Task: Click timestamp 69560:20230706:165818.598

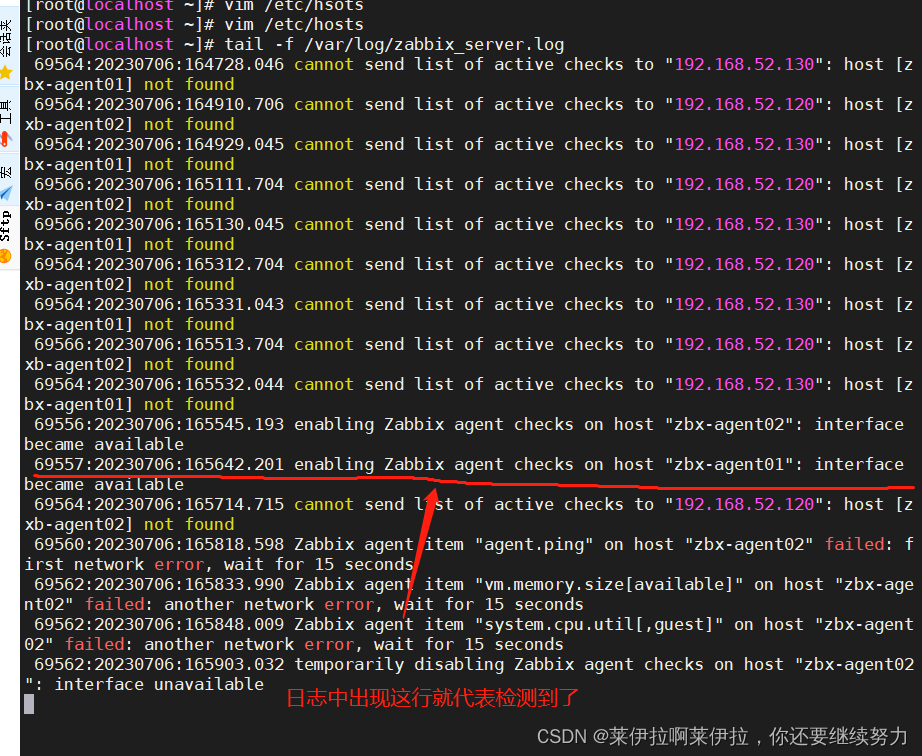Action: (x=159, y=544)
